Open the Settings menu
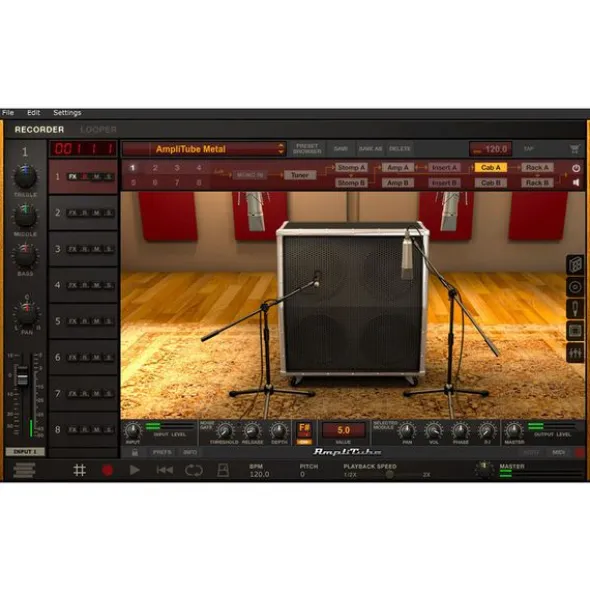Image resolution: width=590 pixels, height=591 pixels. 67,113
